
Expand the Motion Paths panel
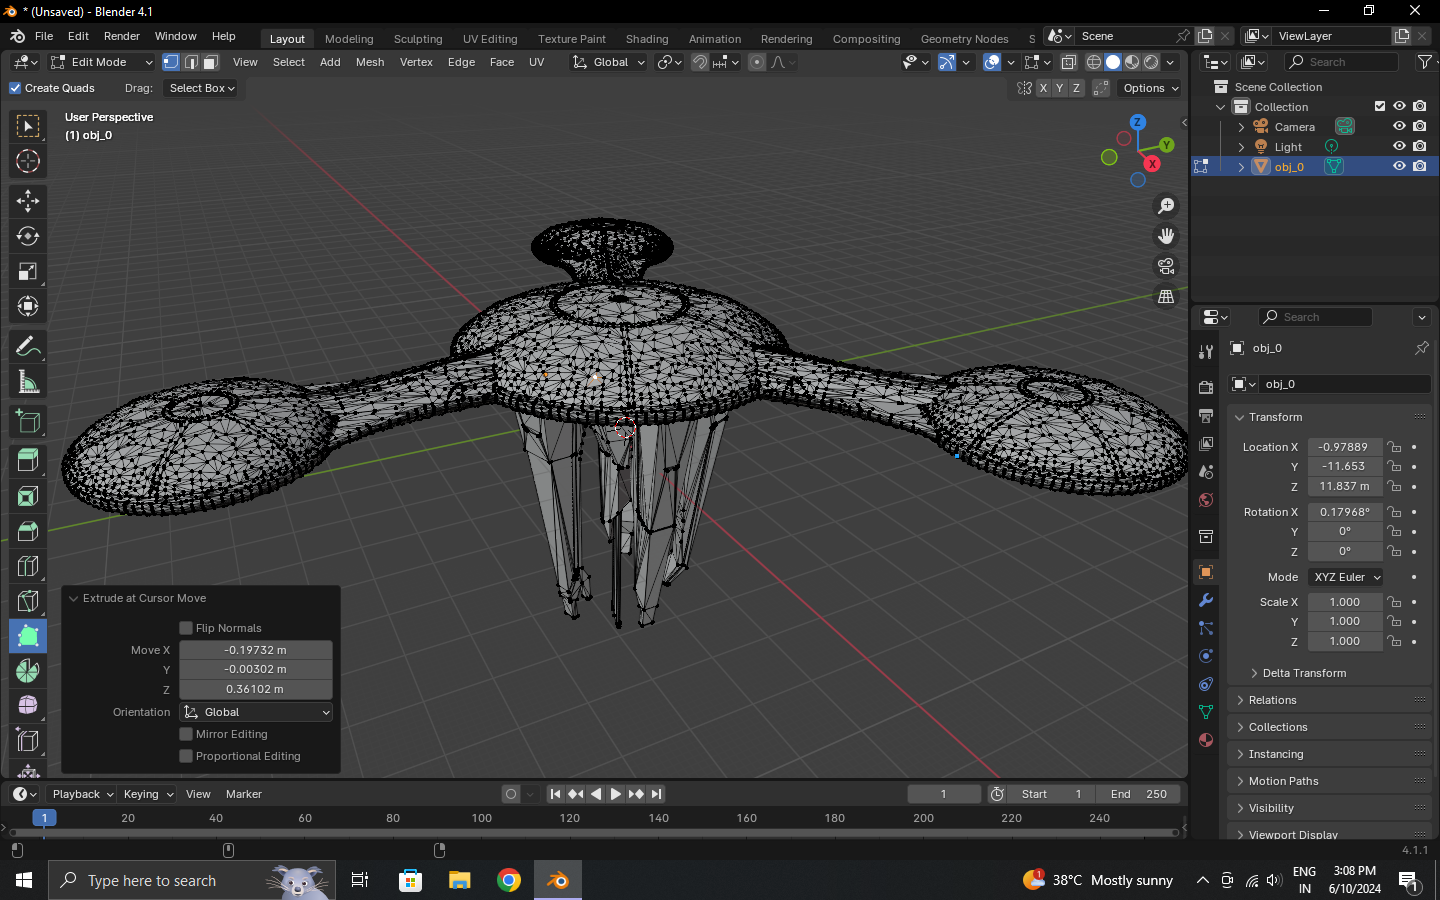[x=1283, y=781]
